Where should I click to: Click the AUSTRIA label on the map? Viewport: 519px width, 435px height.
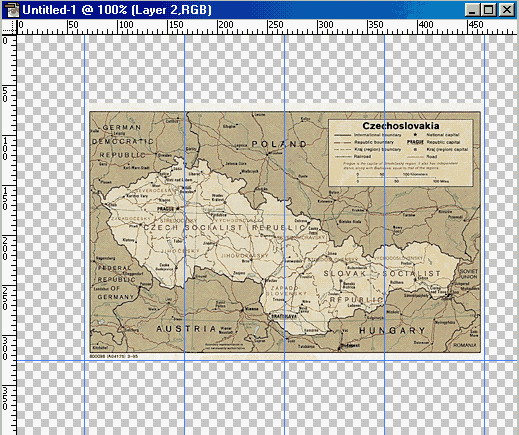186,329
